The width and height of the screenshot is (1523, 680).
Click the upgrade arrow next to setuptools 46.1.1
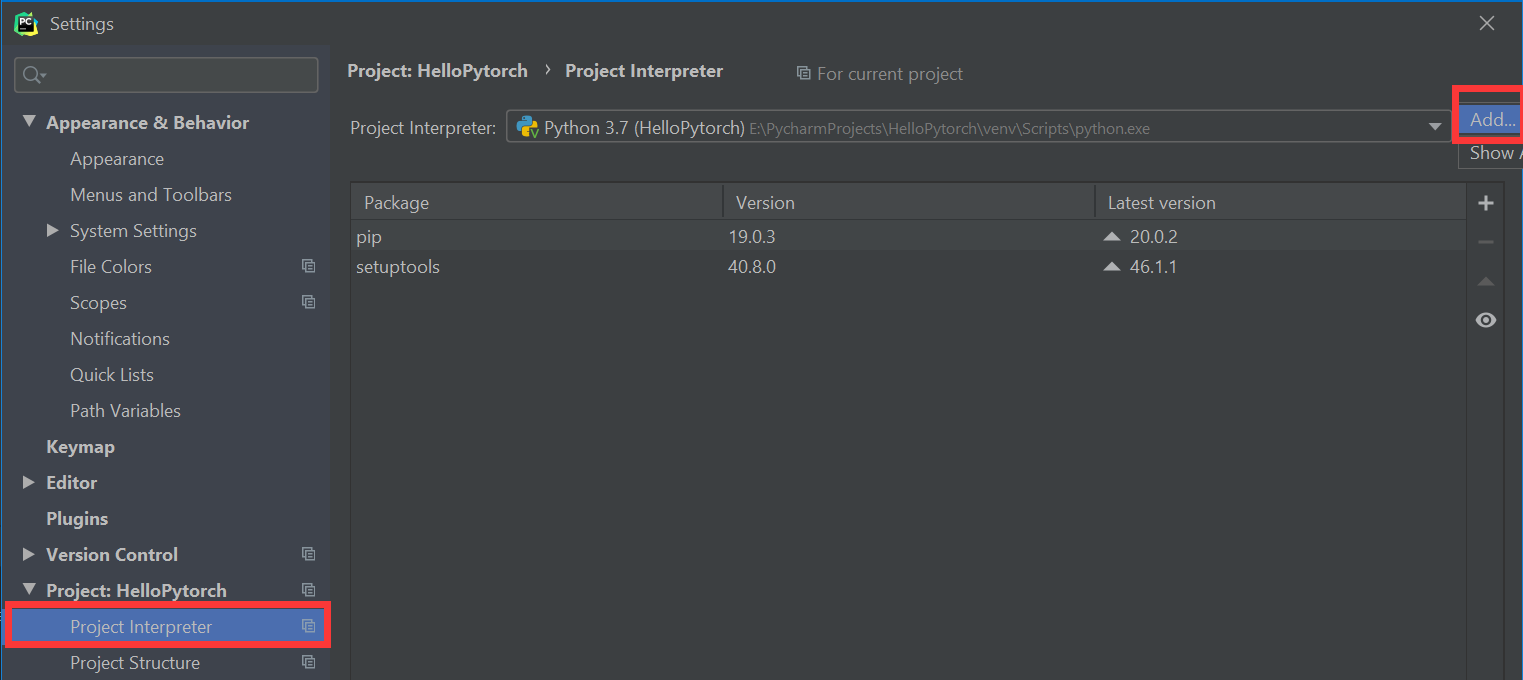[x=1111, y=267]
